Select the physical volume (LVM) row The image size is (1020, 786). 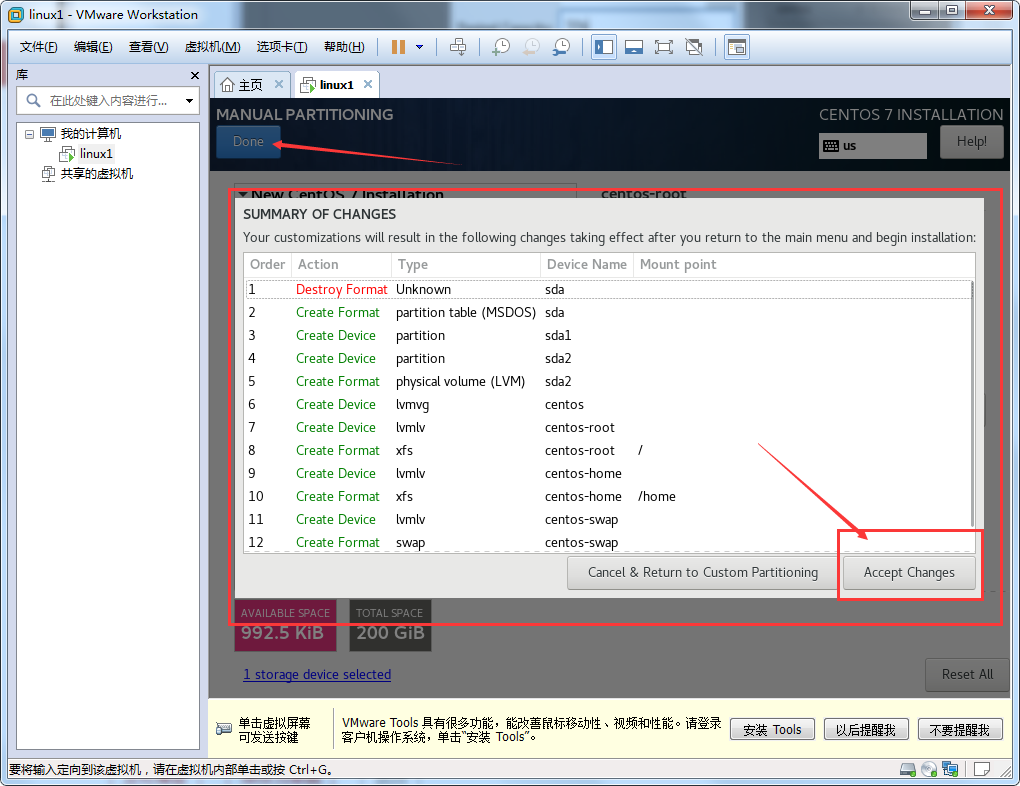click(608, 381)
